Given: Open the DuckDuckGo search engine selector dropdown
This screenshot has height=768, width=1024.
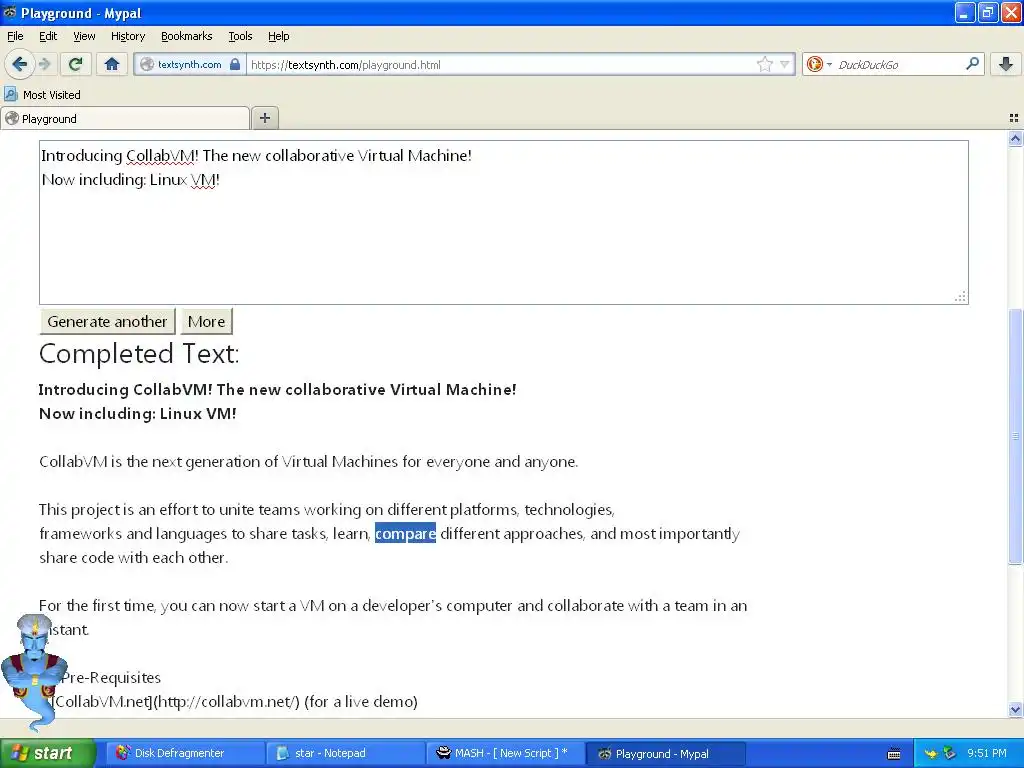Looking at the screenshot, I should [818, 64].
